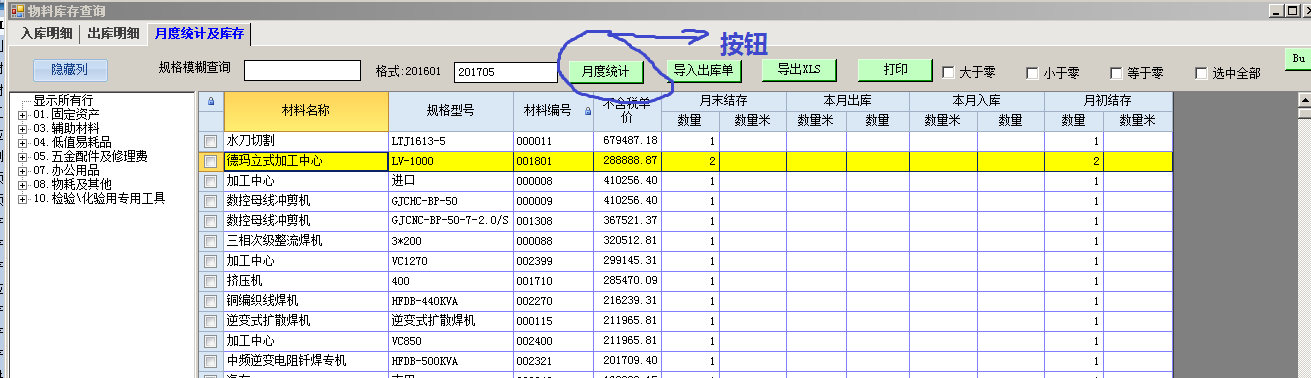This screenshot has height=378, width=1311.
Task: Check the box beside 三相次级整流焊机
Action: pyautogui.click(x=211, y=241)
